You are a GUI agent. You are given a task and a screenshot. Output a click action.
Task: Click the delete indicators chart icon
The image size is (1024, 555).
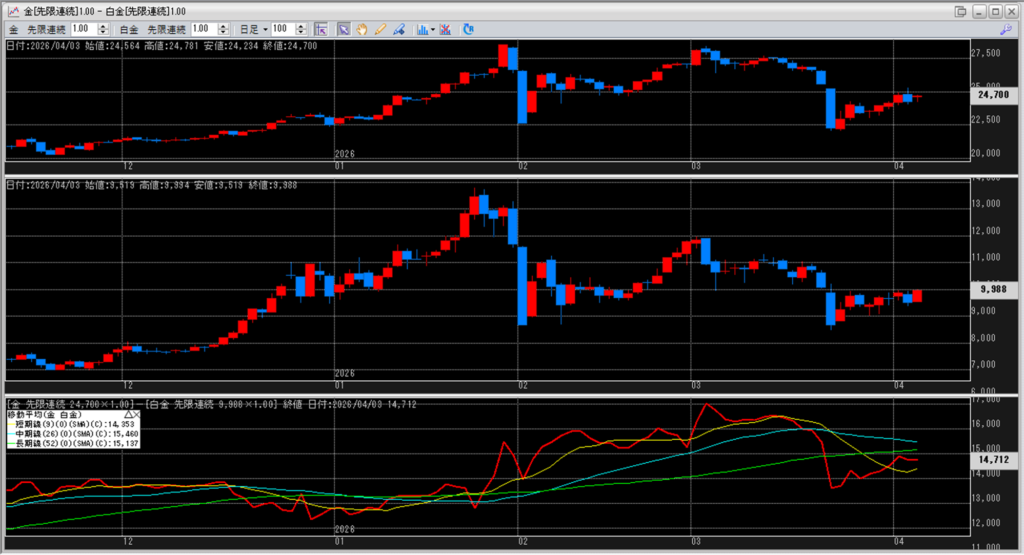click(x=445, y=29)
